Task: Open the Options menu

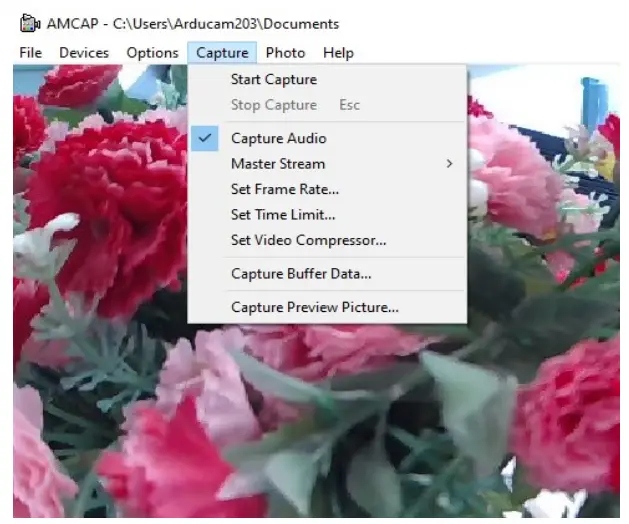Action: pos(152,53)
